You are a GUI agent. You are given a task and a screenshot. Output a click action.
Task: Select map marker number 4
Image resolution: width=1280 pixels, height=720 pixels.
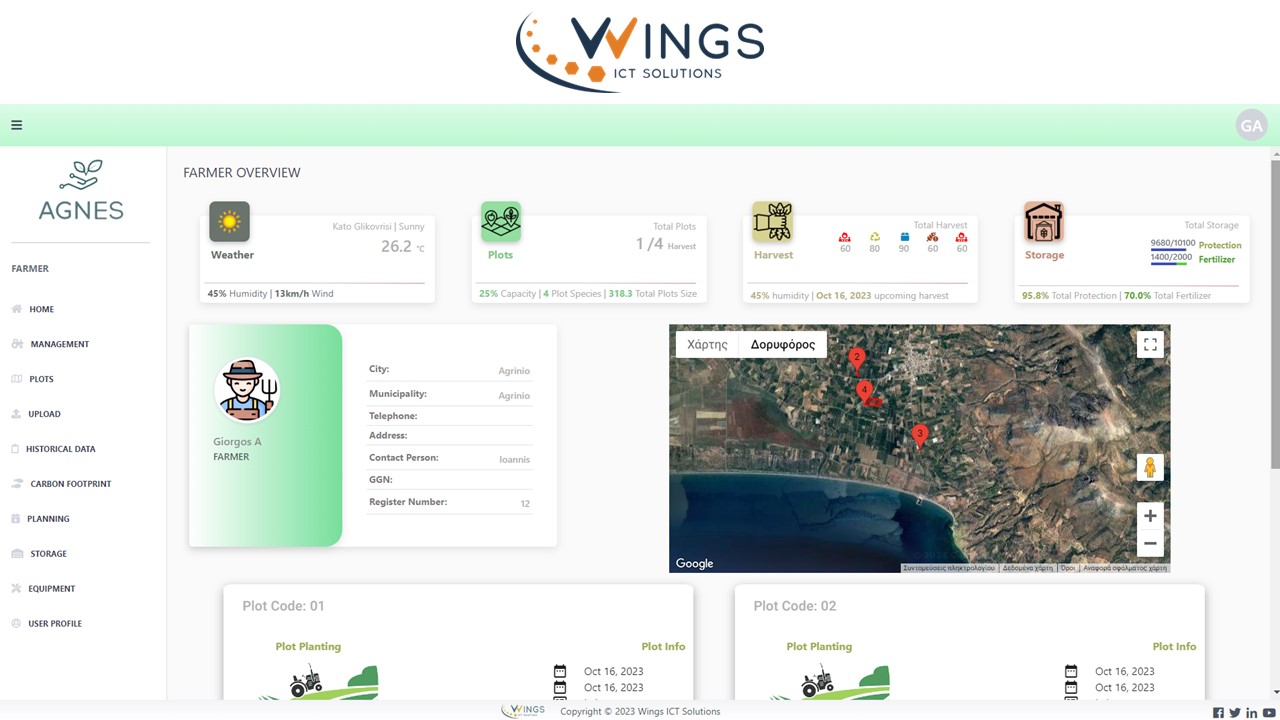click(x=864, y=392)
